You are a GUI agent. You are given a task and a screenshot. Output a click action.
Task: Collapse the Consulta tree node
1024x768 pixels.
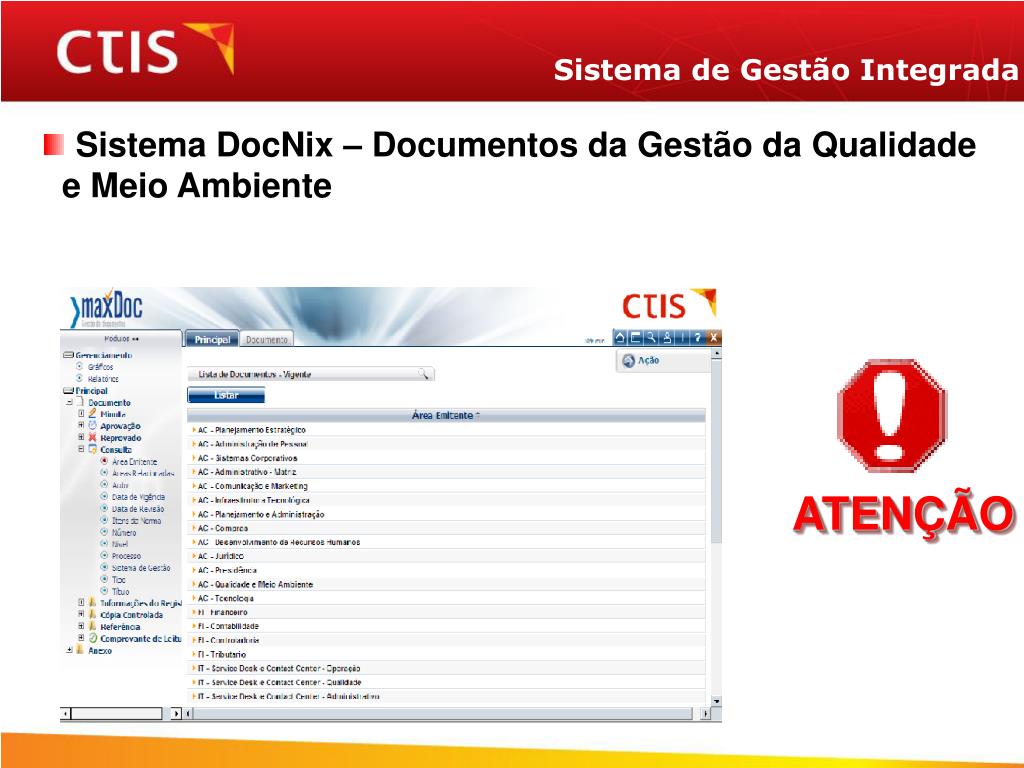pyautogui.click(x=81, y=449)
